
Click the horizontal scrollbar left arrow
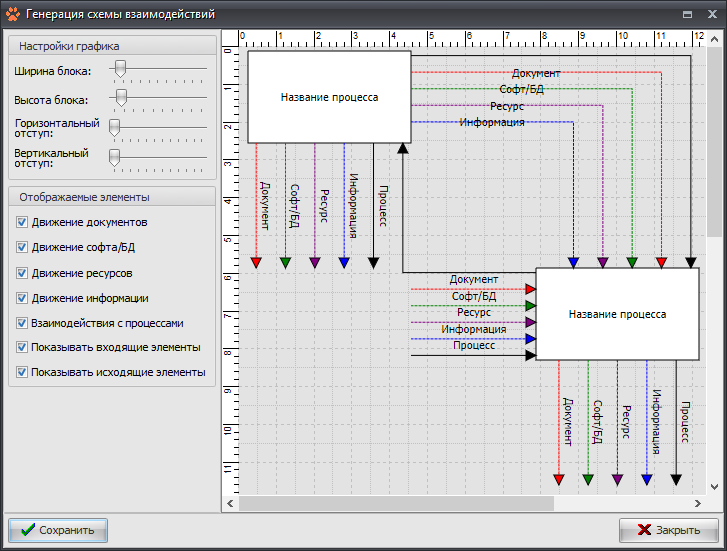[x=232, y=503]
